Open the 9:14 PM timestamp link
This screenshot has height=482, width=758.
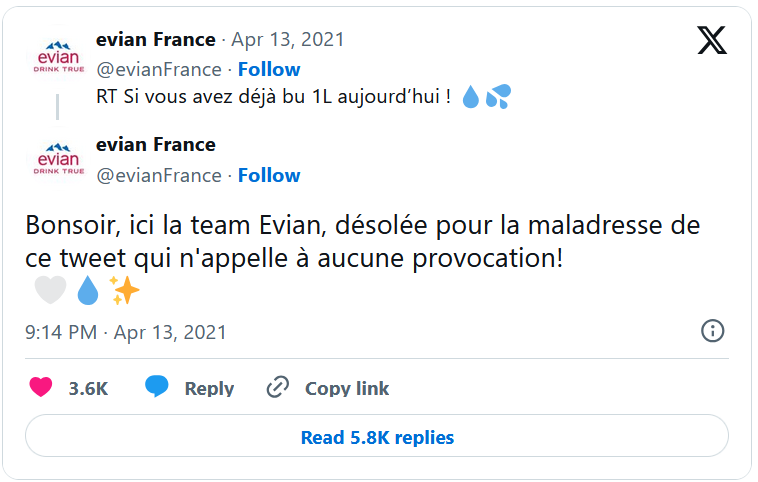[x=126, y=333]
